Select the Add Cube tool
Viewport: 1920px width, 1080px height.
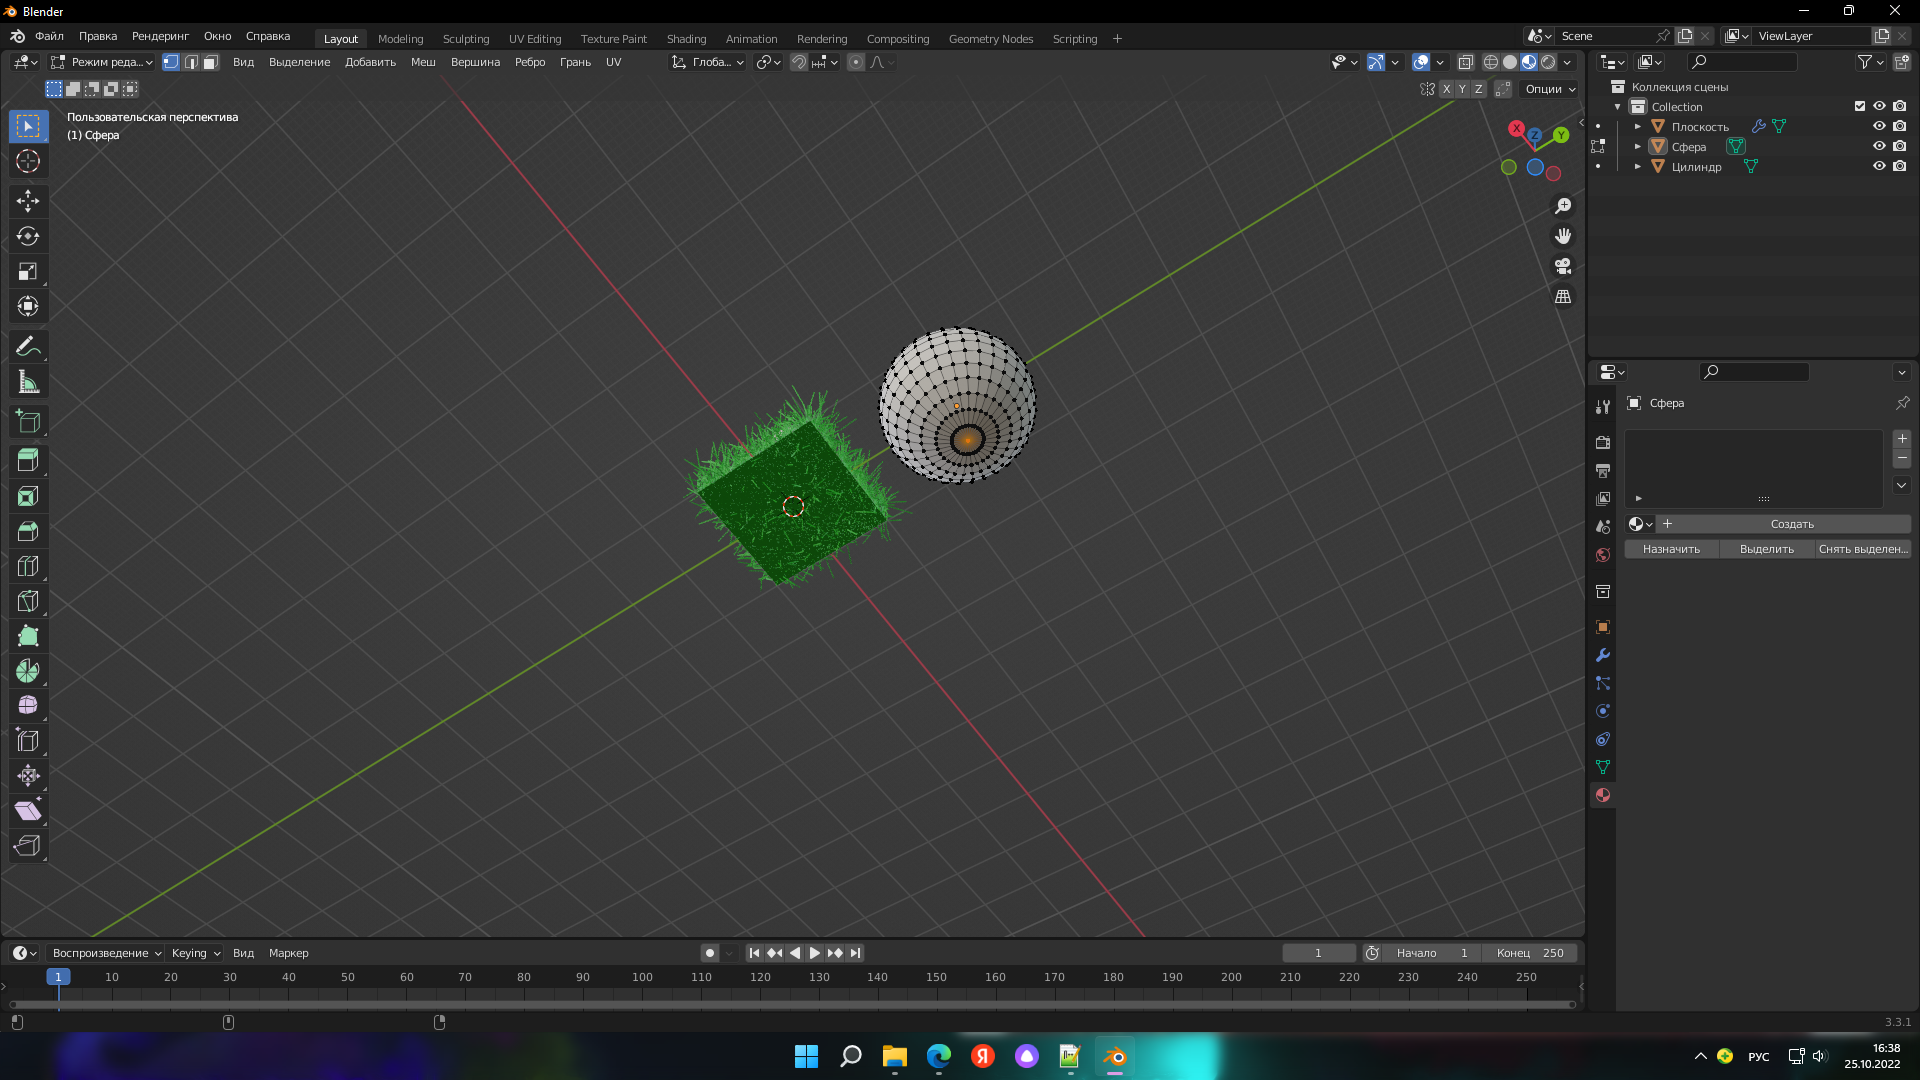point(28,421)
